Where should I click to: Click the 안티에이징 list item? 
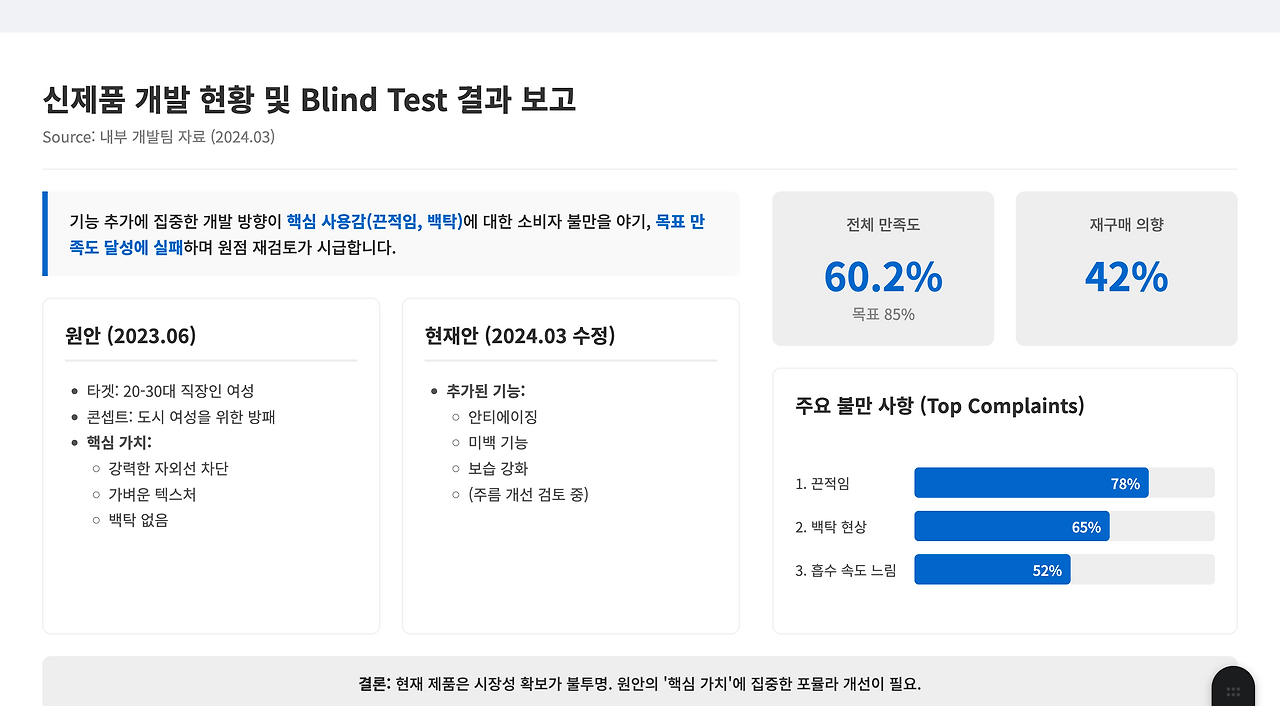click(503, 417)
